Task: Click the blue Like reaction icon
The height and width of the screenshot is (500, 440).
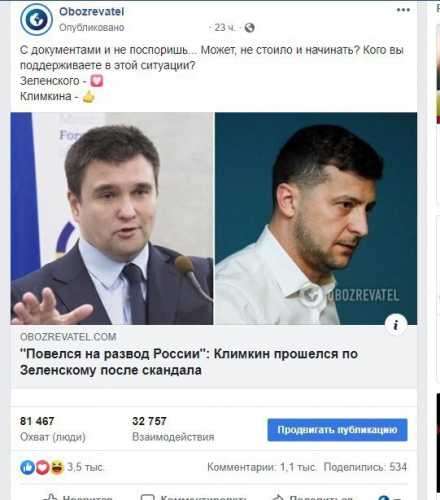Action: [27, 467]
